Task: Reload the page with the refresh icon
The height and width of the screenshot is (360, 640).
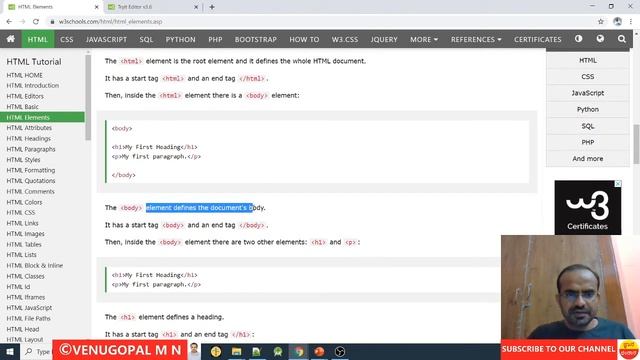Action: 36,22
